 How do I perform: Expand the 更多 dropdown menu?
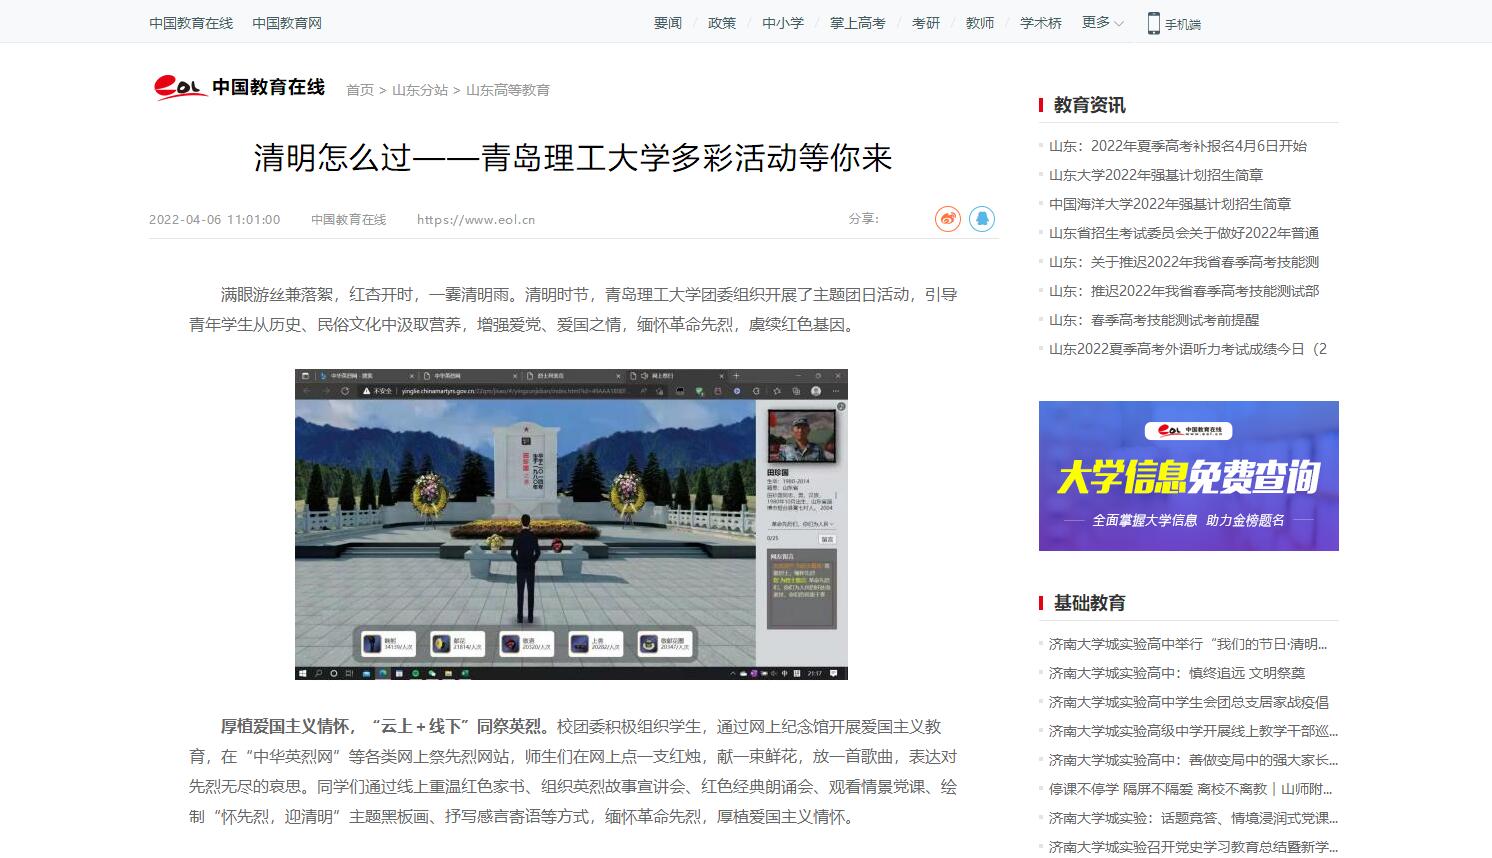click(x=1102, y=23)
